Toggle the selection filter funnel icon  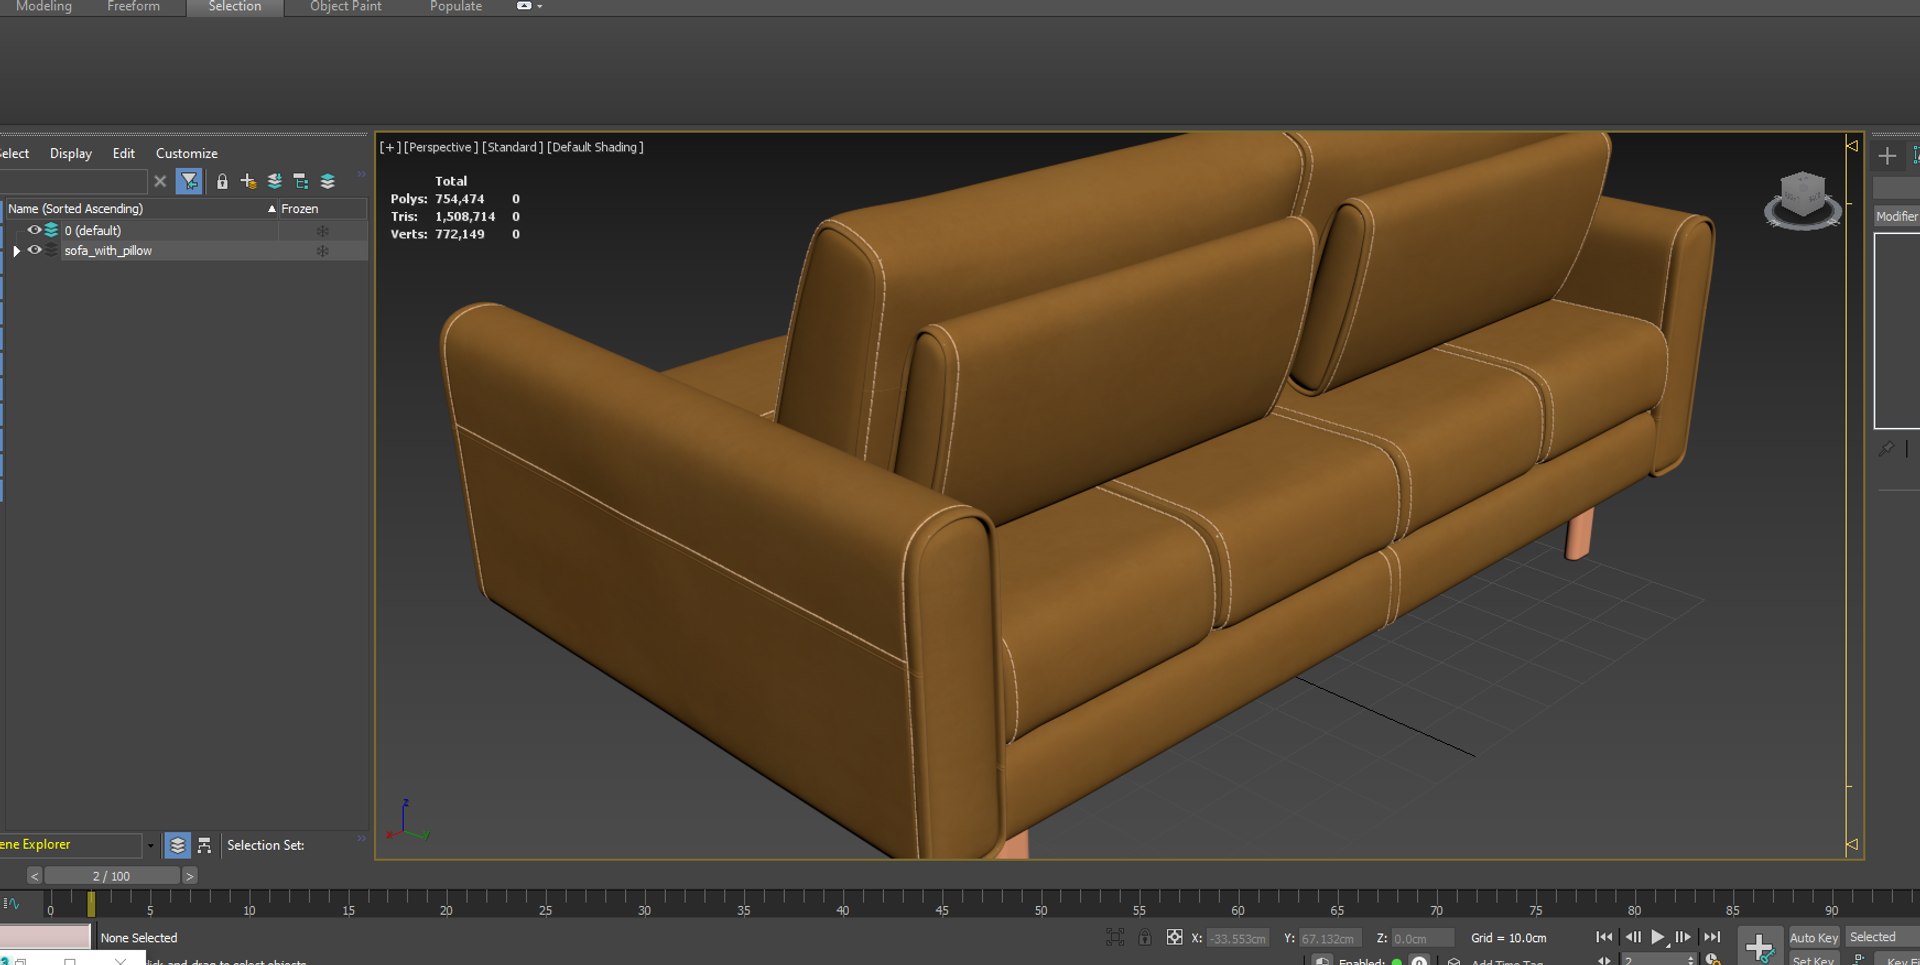coord(189,181)
